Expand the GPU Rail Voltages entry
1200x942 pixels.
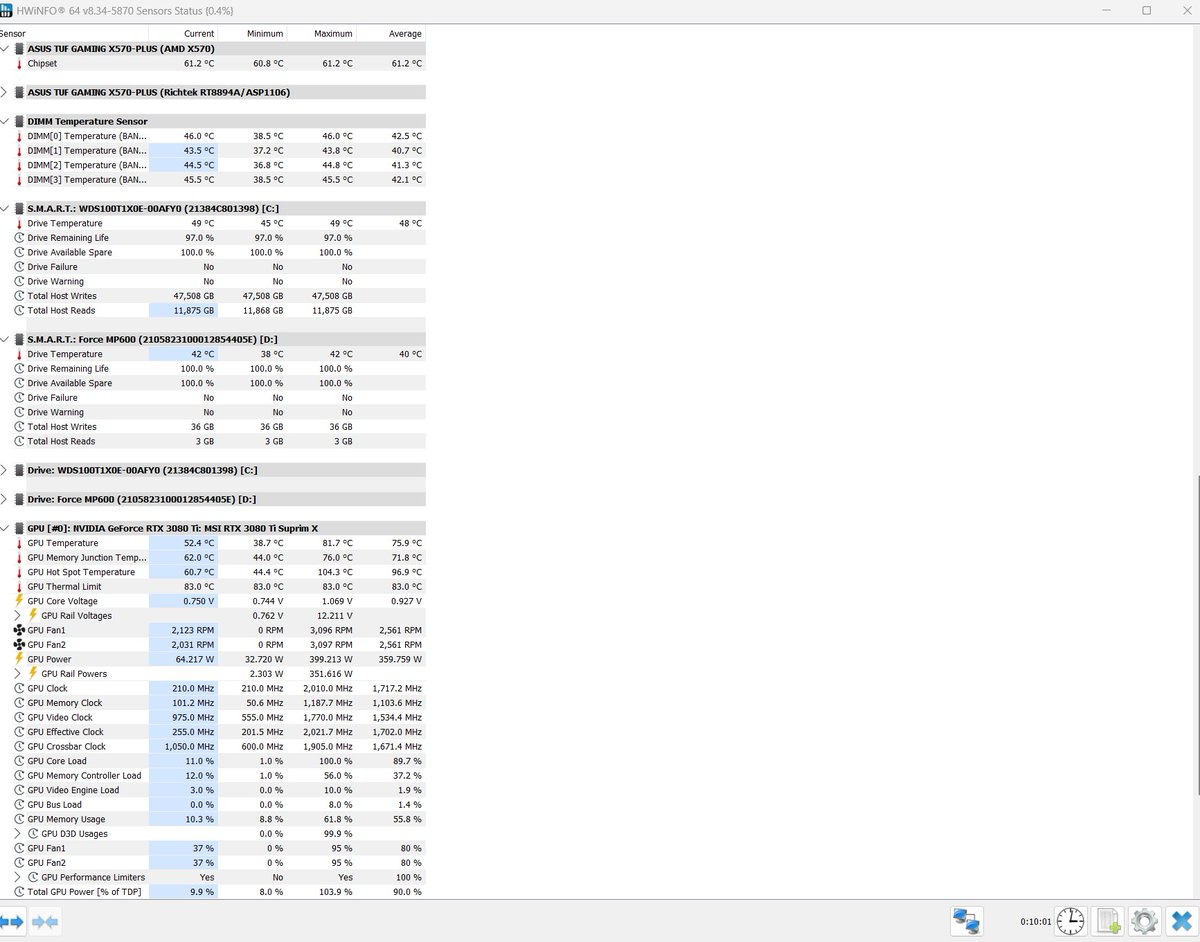[x=18, y=615]
